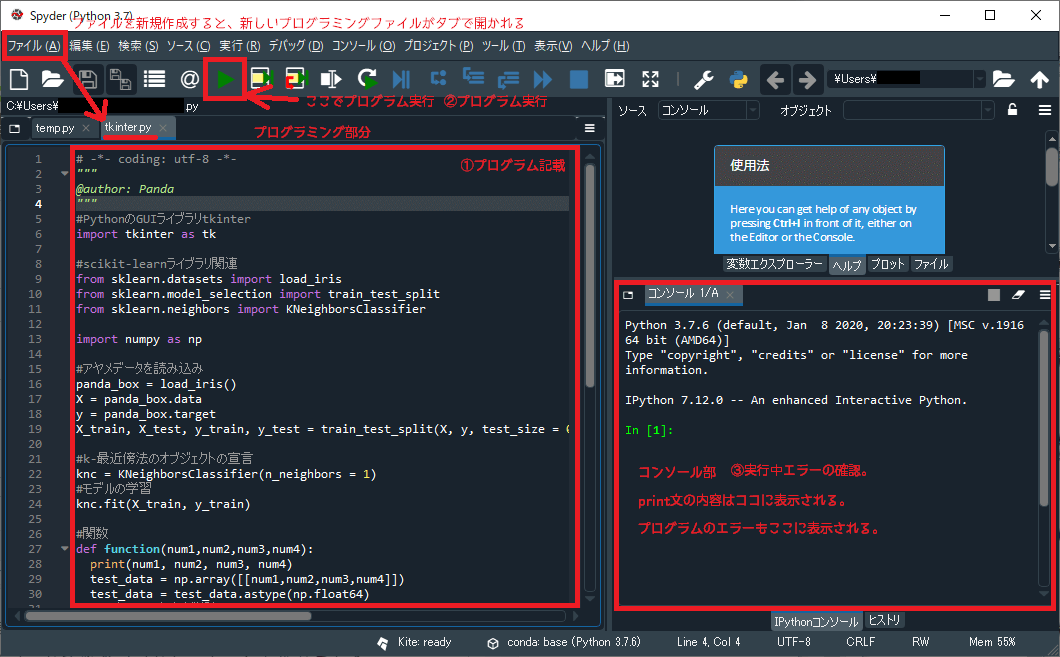Expand the オブジェクト combo box dropdown
The width and height of the screenshot is (1060, 657).
[x=988, y=110]
